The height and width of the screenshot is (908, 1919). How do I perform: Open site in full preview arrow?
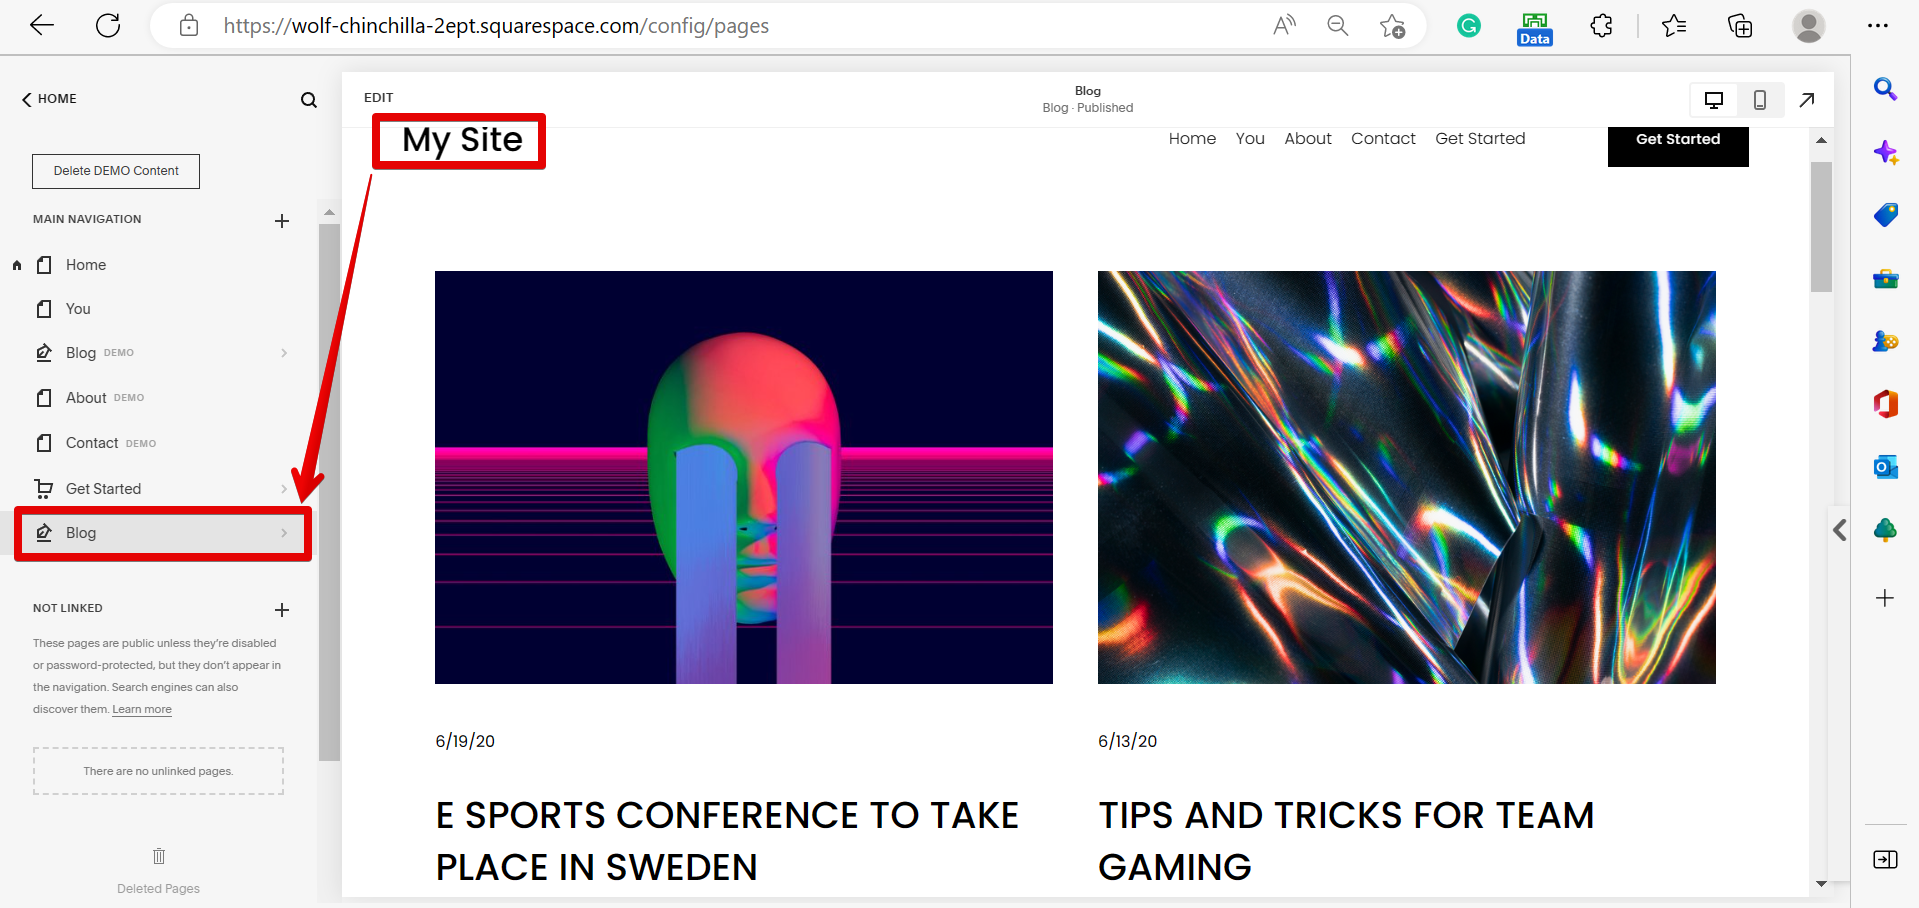(x=1806, y=100)
